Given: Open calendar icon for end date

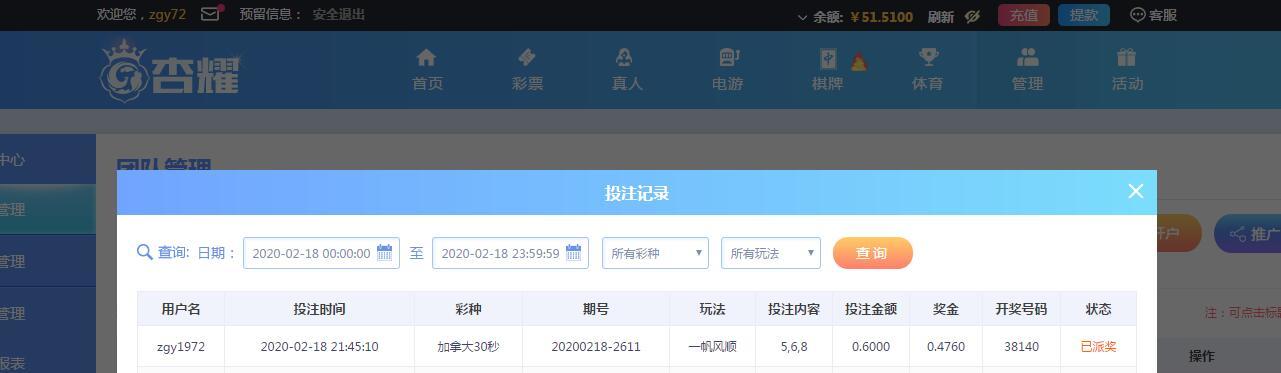Looking at the screenshot, I should point(574,253).
